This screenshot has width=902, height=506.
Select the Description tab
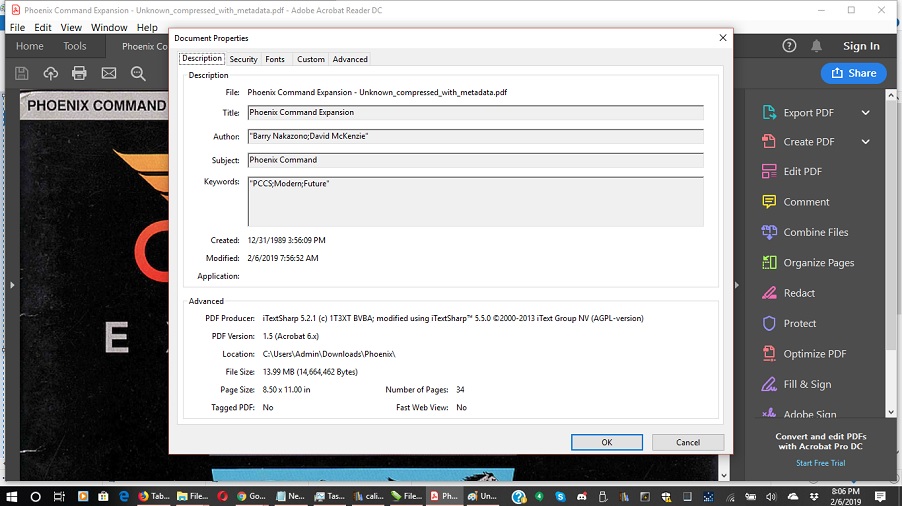202,59
